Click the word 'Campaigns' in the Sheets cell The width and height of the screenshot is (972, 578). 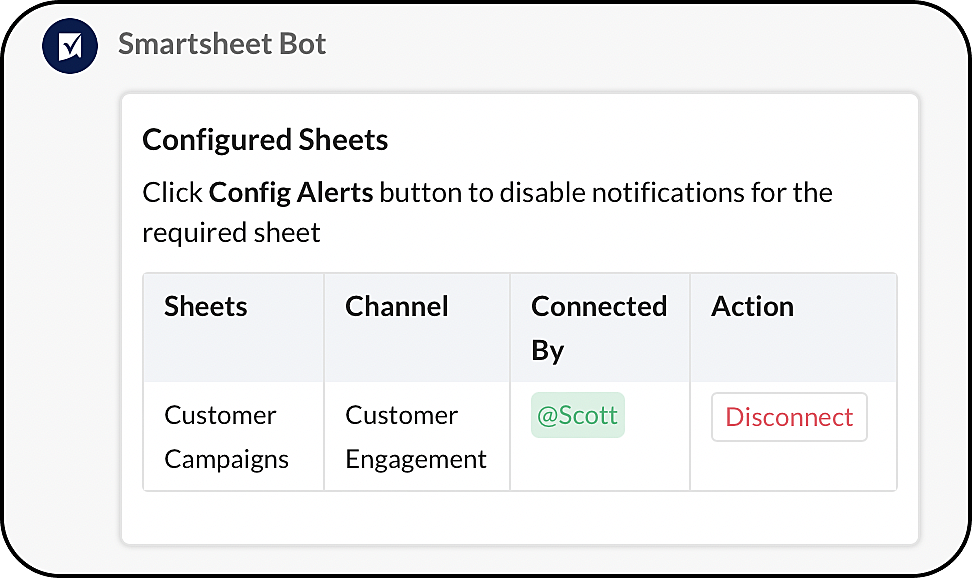pyautogui.click(x=226, y=459)
